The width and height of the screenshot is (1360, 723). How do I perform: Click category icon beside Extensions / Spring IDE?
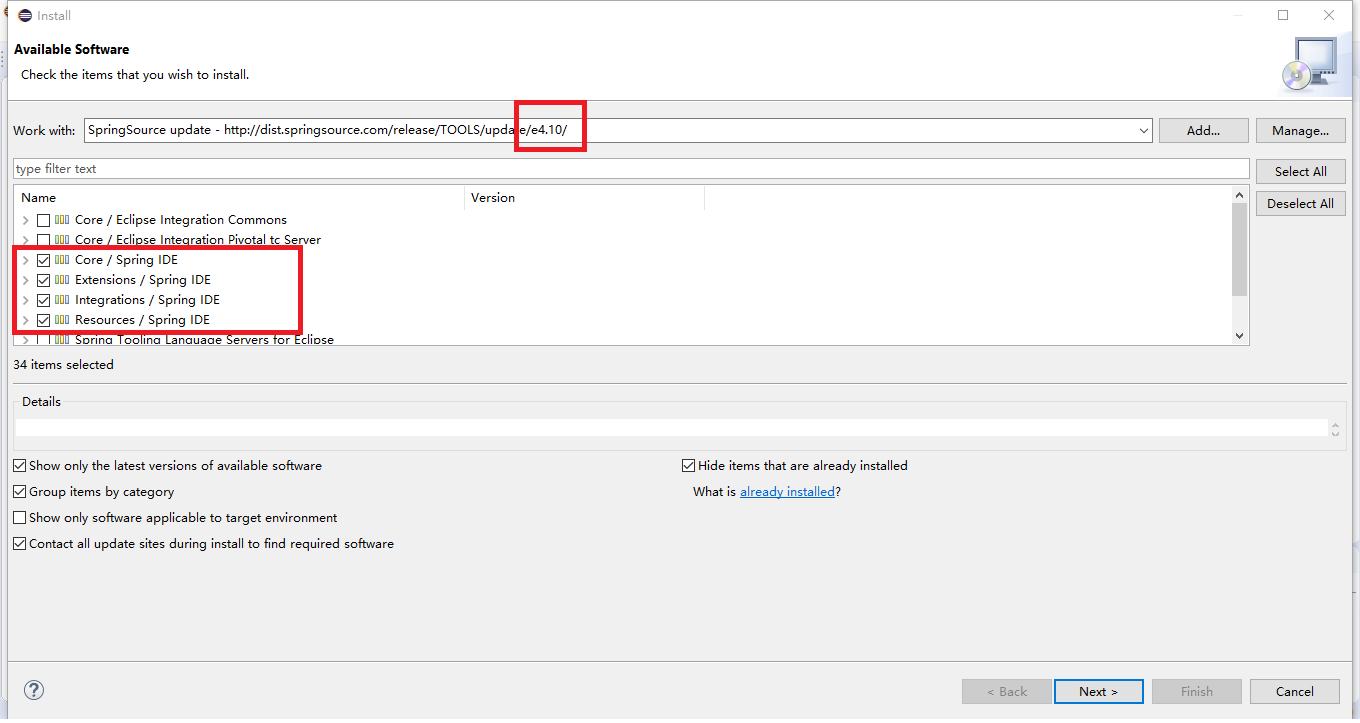62,280
